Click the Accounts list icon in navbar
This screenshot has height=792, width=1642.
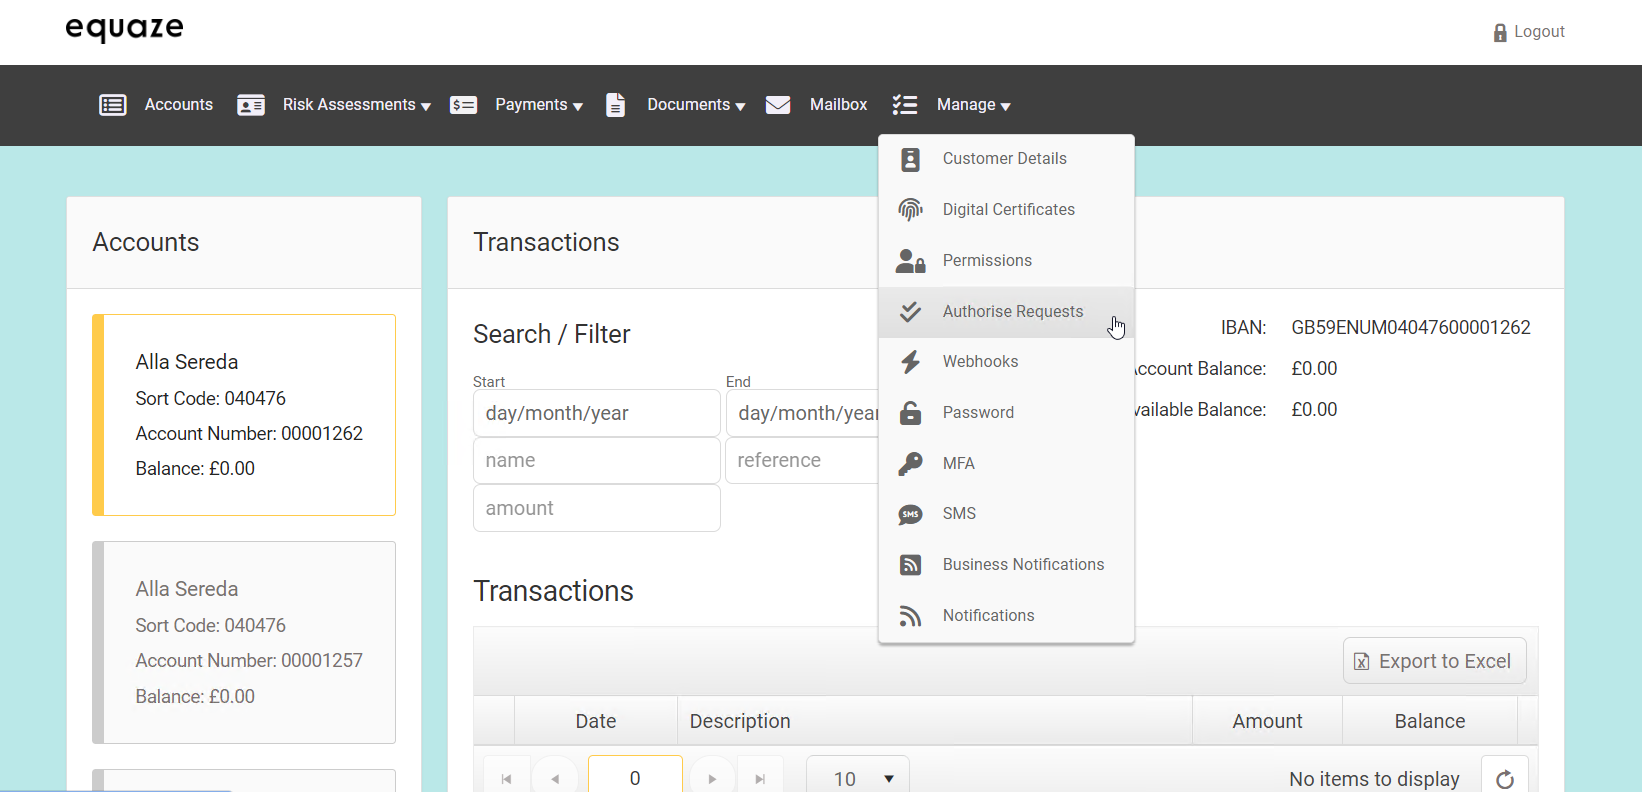[113, 105]
